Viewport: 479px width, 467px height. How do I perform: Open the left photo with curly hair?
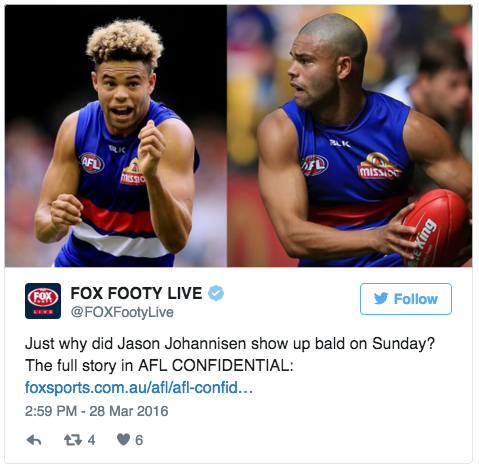116,136
